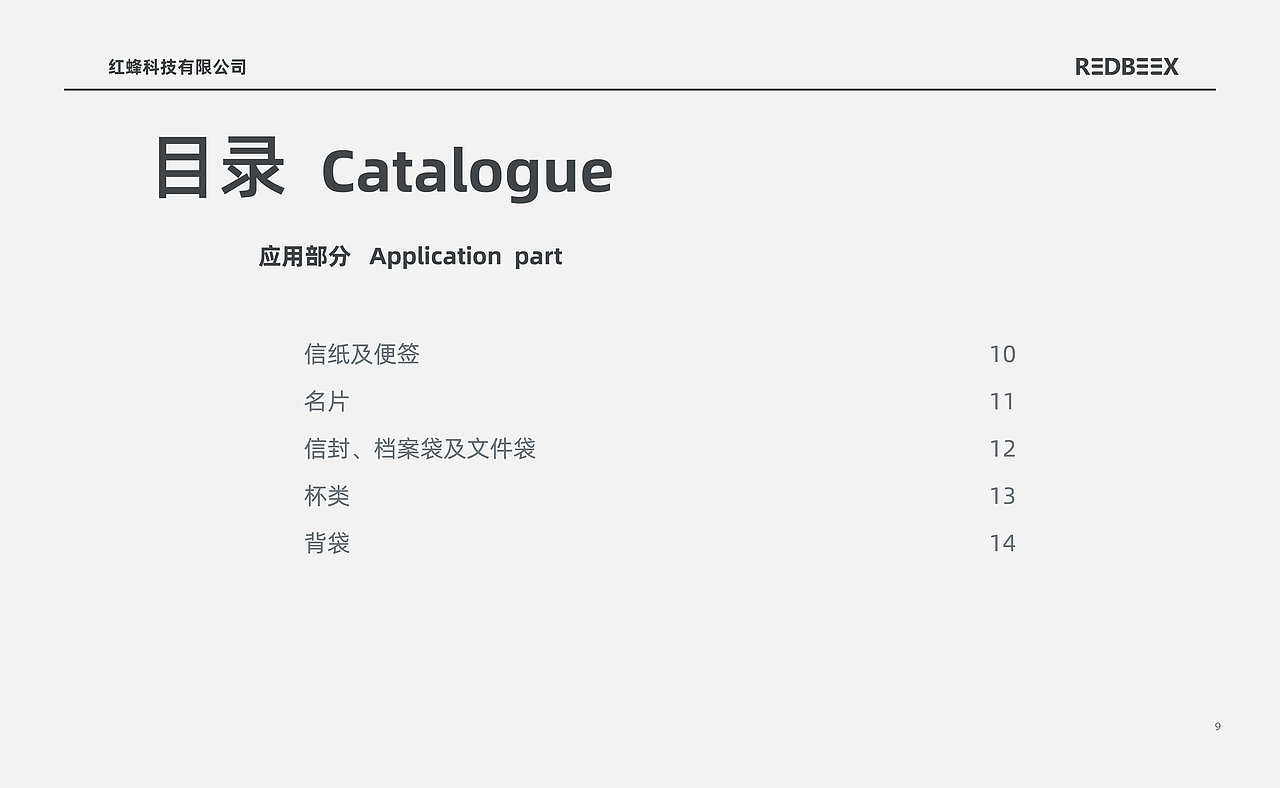This screenshot has height=788, width=1280.
Task: Open the entry 杯类
Action: [327, 496]
